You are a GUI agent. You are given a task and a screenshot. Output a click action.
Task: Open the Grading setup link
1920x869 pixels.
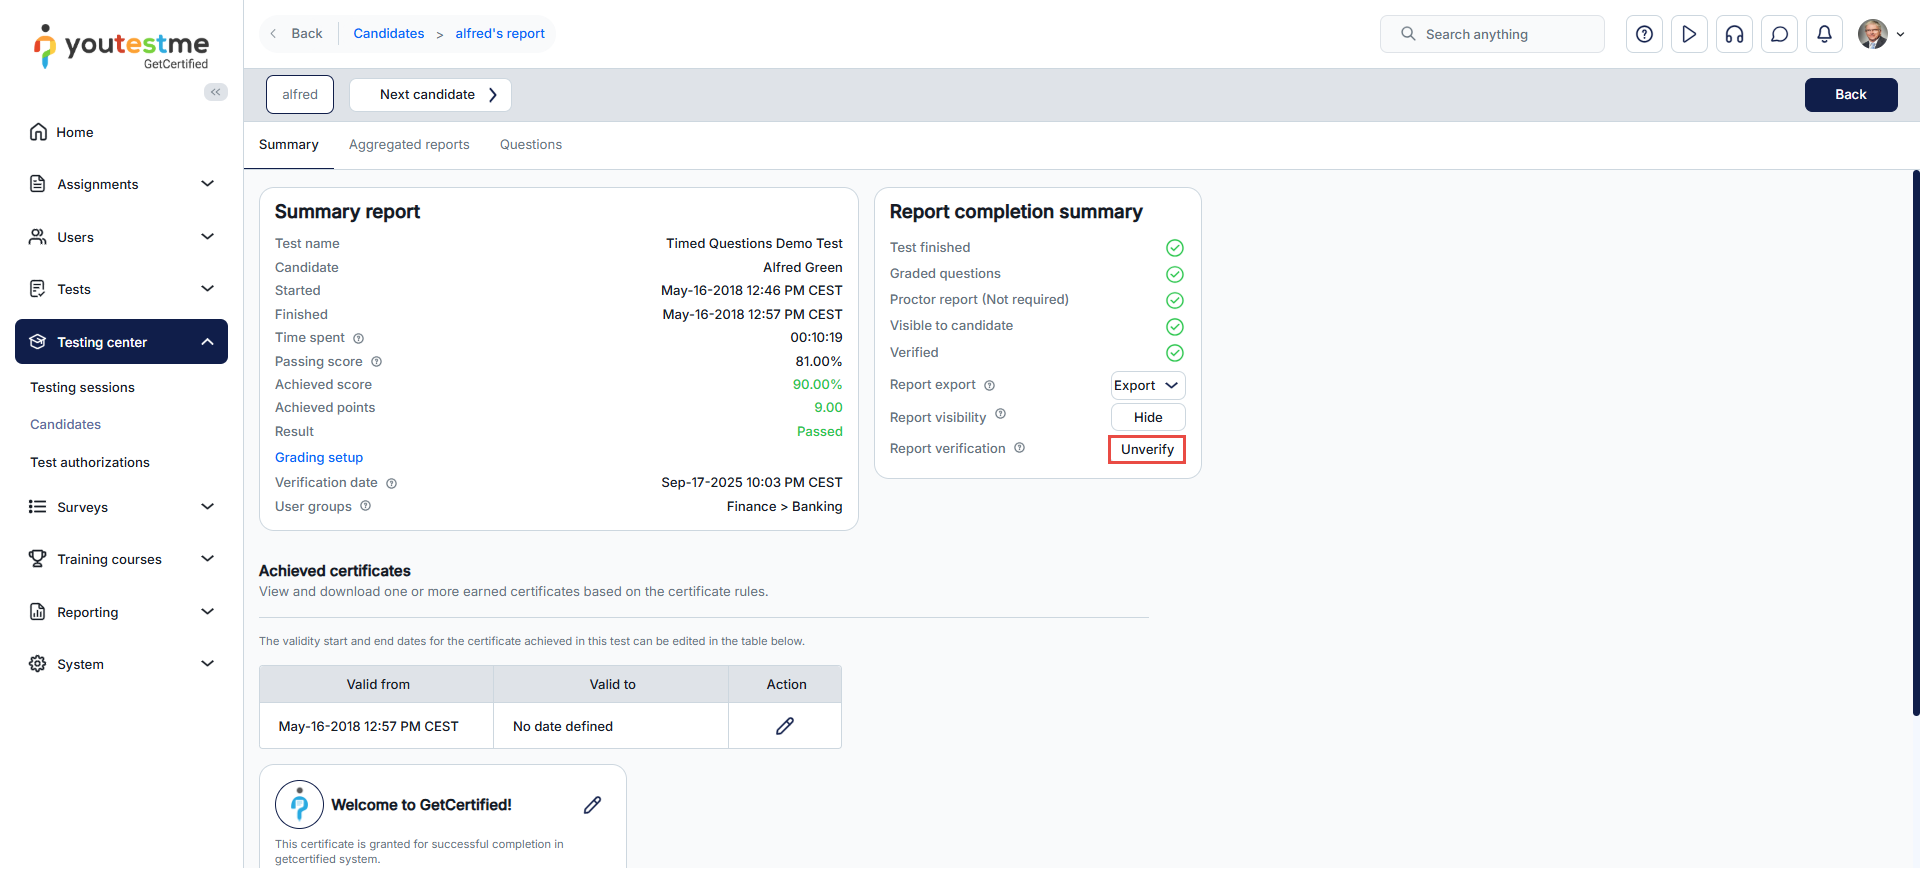[319, 458]
